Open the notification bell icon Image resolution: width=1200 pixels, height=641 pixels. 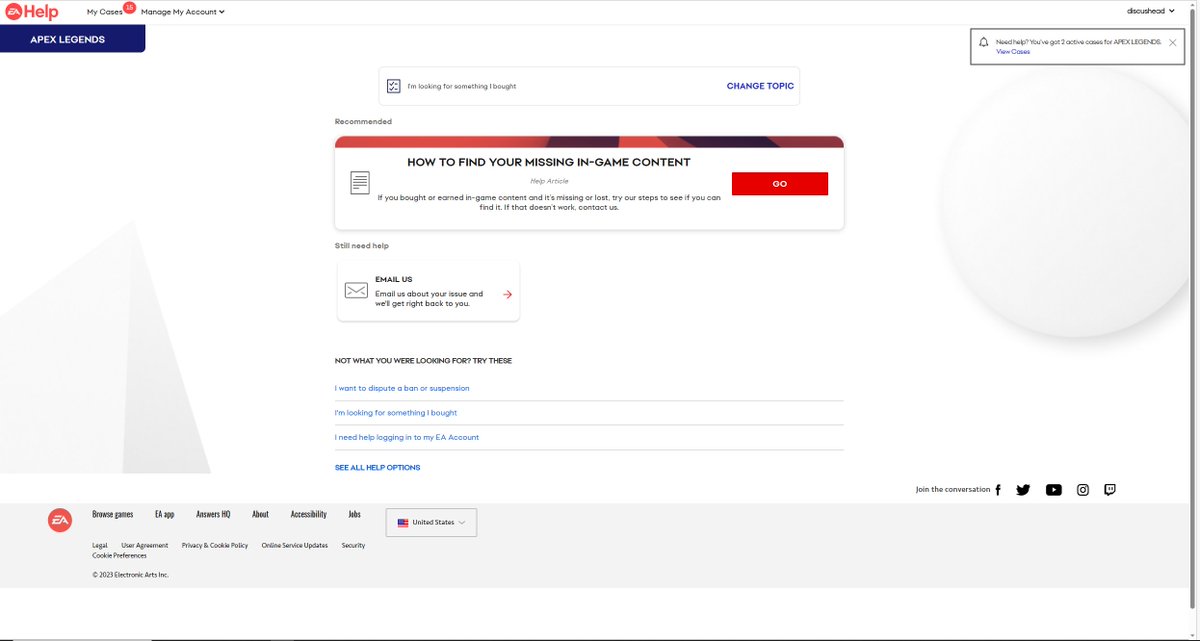coord(984,42)
